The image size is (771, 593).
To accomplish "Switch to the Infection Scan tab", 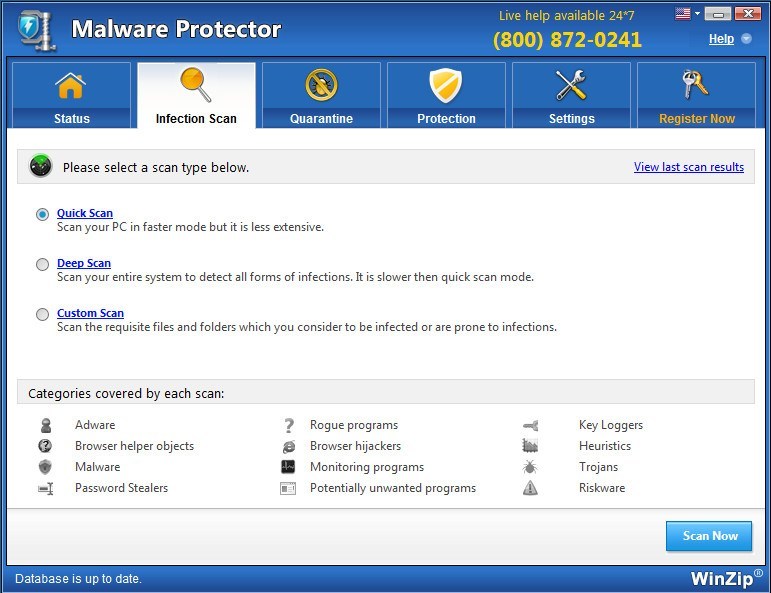I will click(196, 118).
